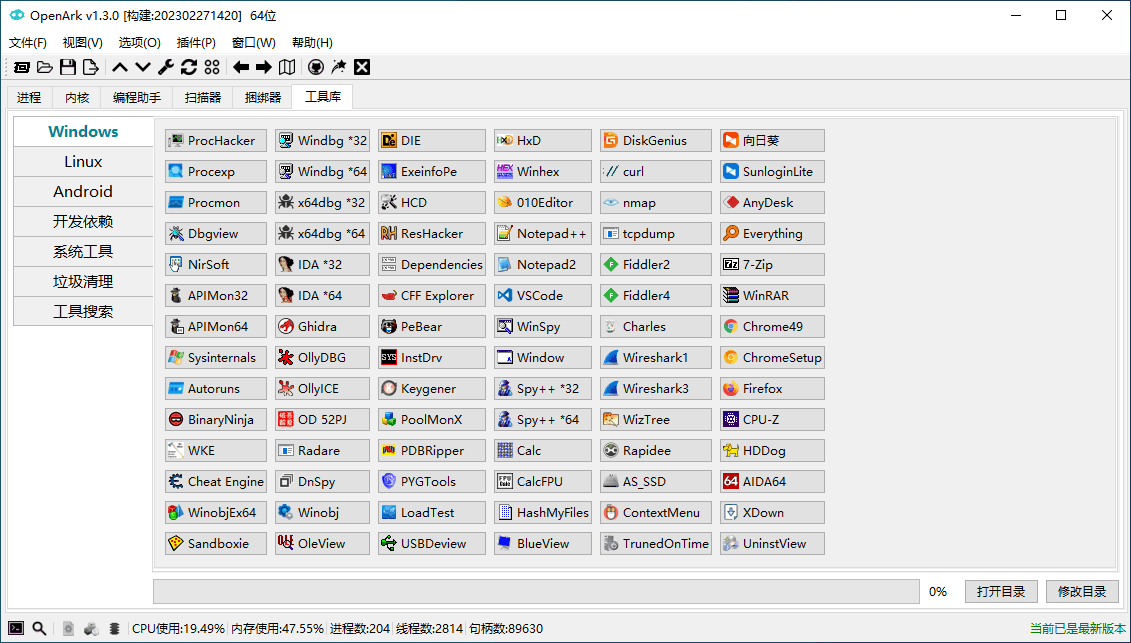Viewport: 1131px width, 643px height.
Task: Launch the Everything search tool
Action: tap(772, 234)
